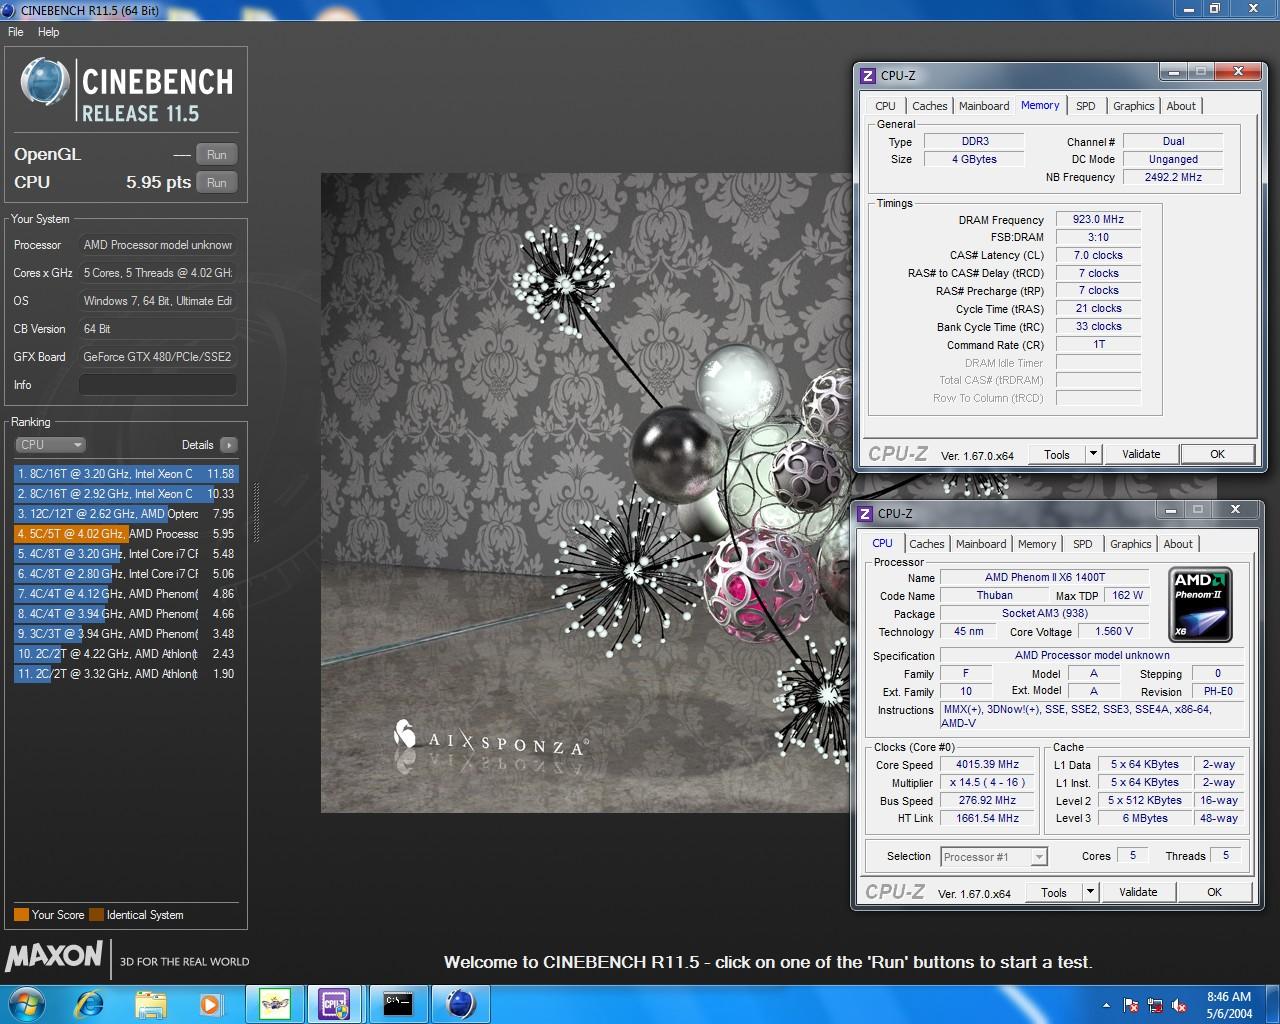Click the brown Identical System legend swatch
Screen dimensions: 1280x1024
coord(96,915)
